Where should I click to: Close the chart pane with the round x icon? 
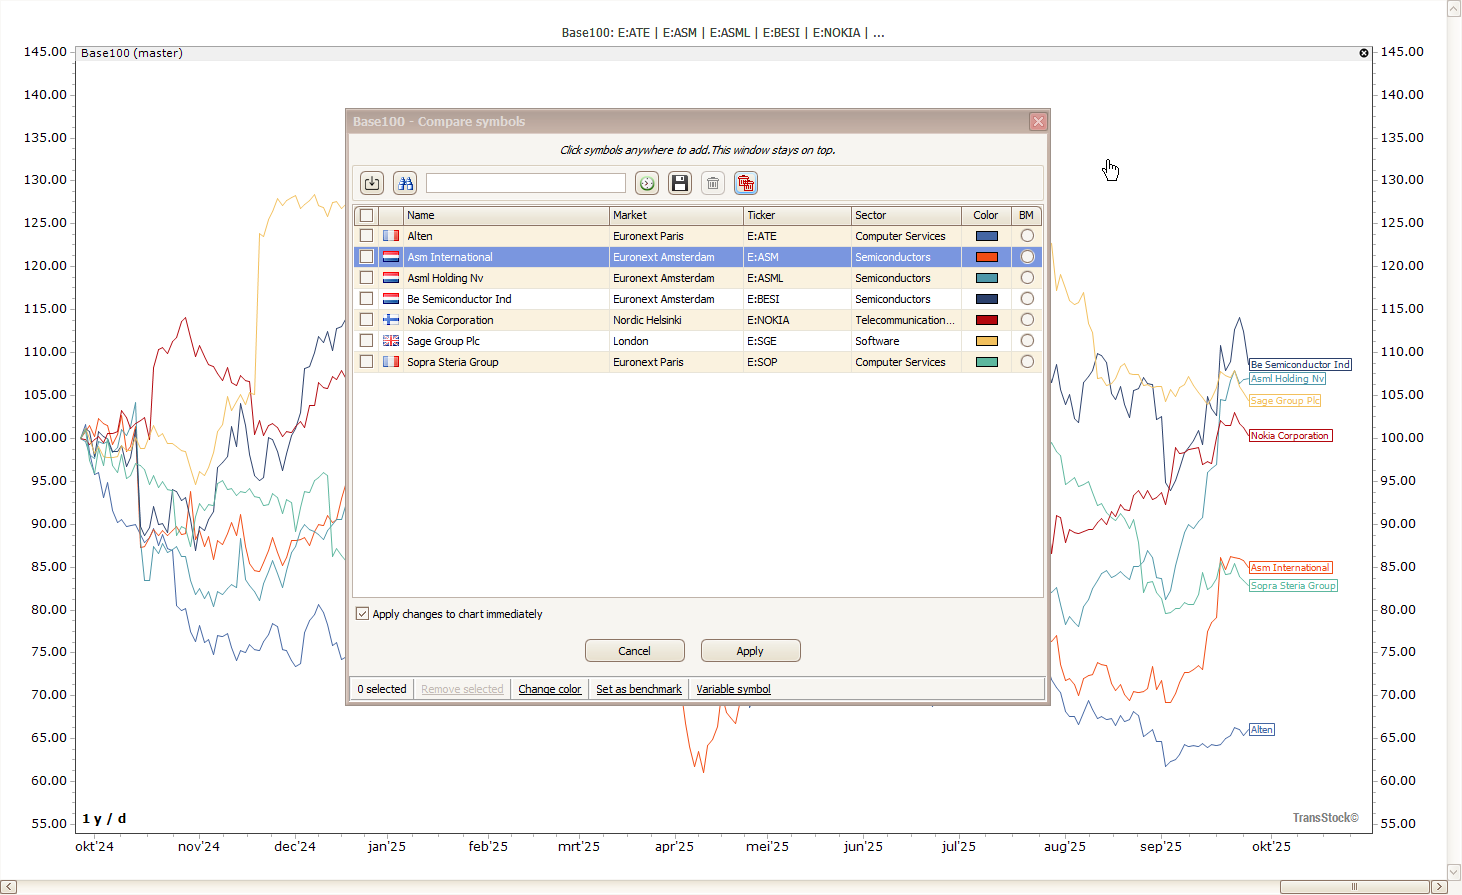click(1363, 53)
